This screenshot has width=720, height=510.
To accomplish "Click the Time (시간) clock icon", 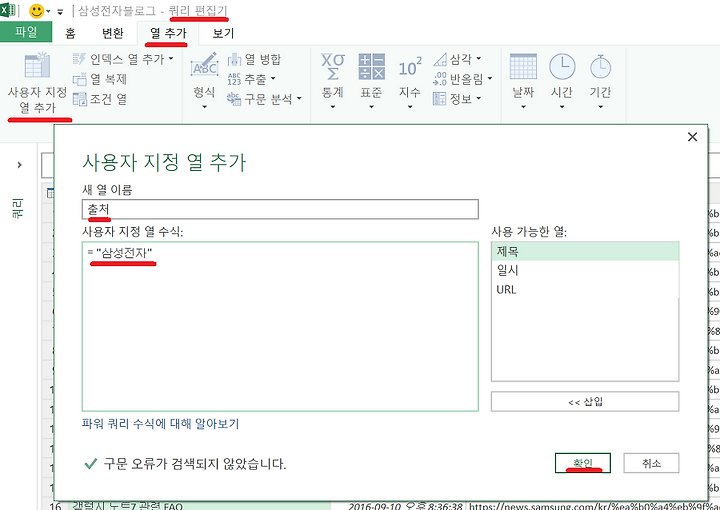I will click(x=562, y=67).
